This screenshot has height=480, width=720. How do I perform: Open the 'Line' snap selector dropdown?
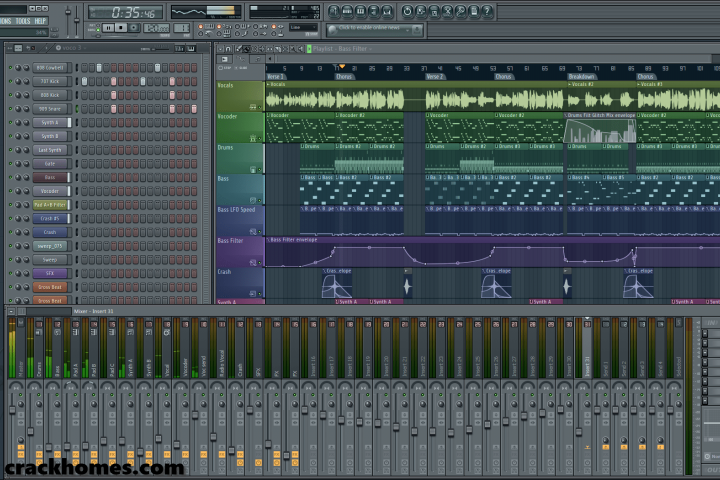[303, 28]
